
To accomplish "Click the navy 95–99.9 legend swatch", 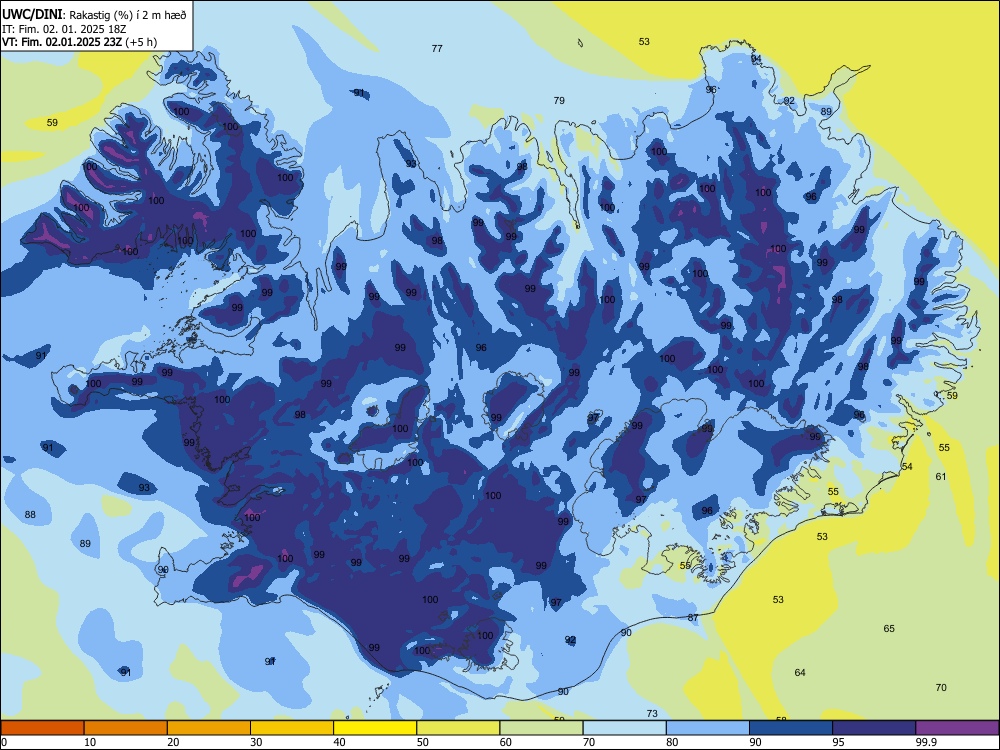I will coord(874,728).
